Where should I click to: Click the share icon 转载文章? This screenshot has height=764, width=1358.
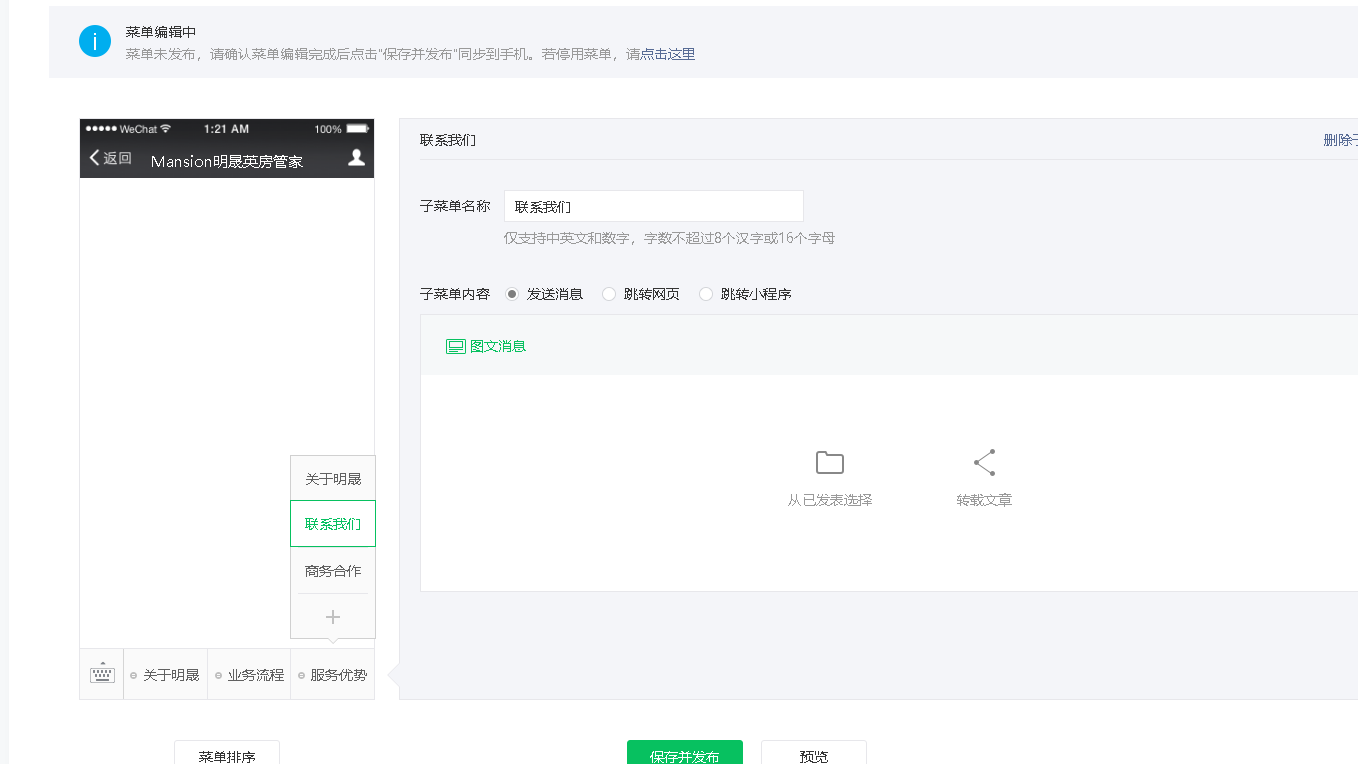point(984,462)
